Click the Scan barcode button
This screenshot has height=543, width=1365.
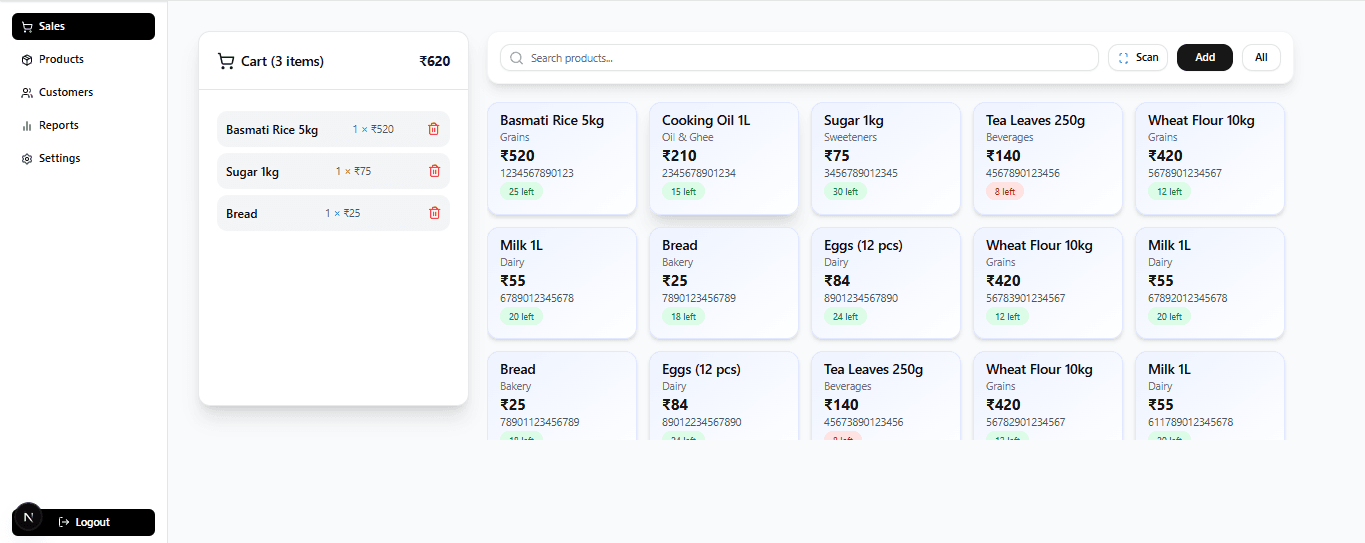click(1138, 58)
